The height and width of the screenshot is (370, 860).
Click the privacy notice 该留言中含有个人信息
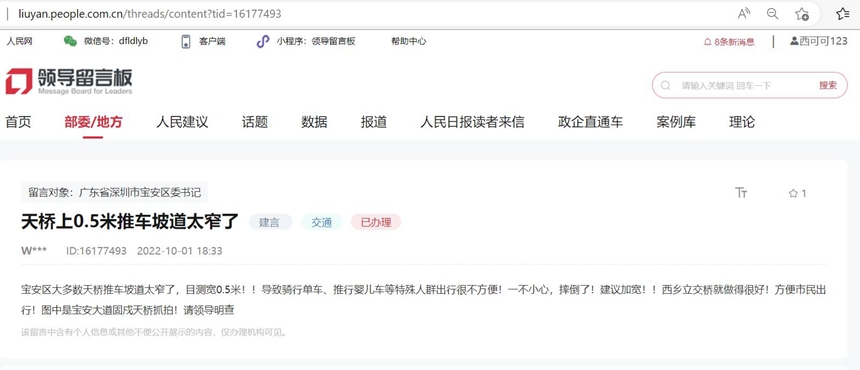[154, 332]
